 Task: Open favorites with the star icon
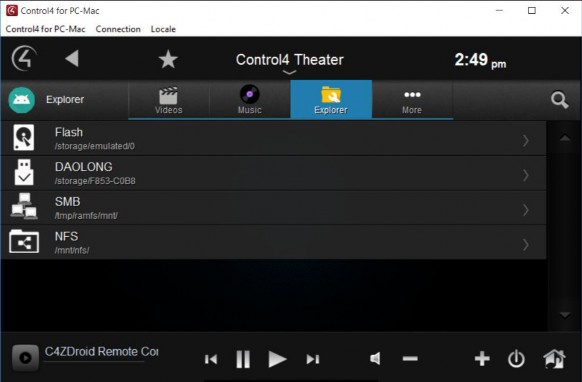(x=168, y=59)
